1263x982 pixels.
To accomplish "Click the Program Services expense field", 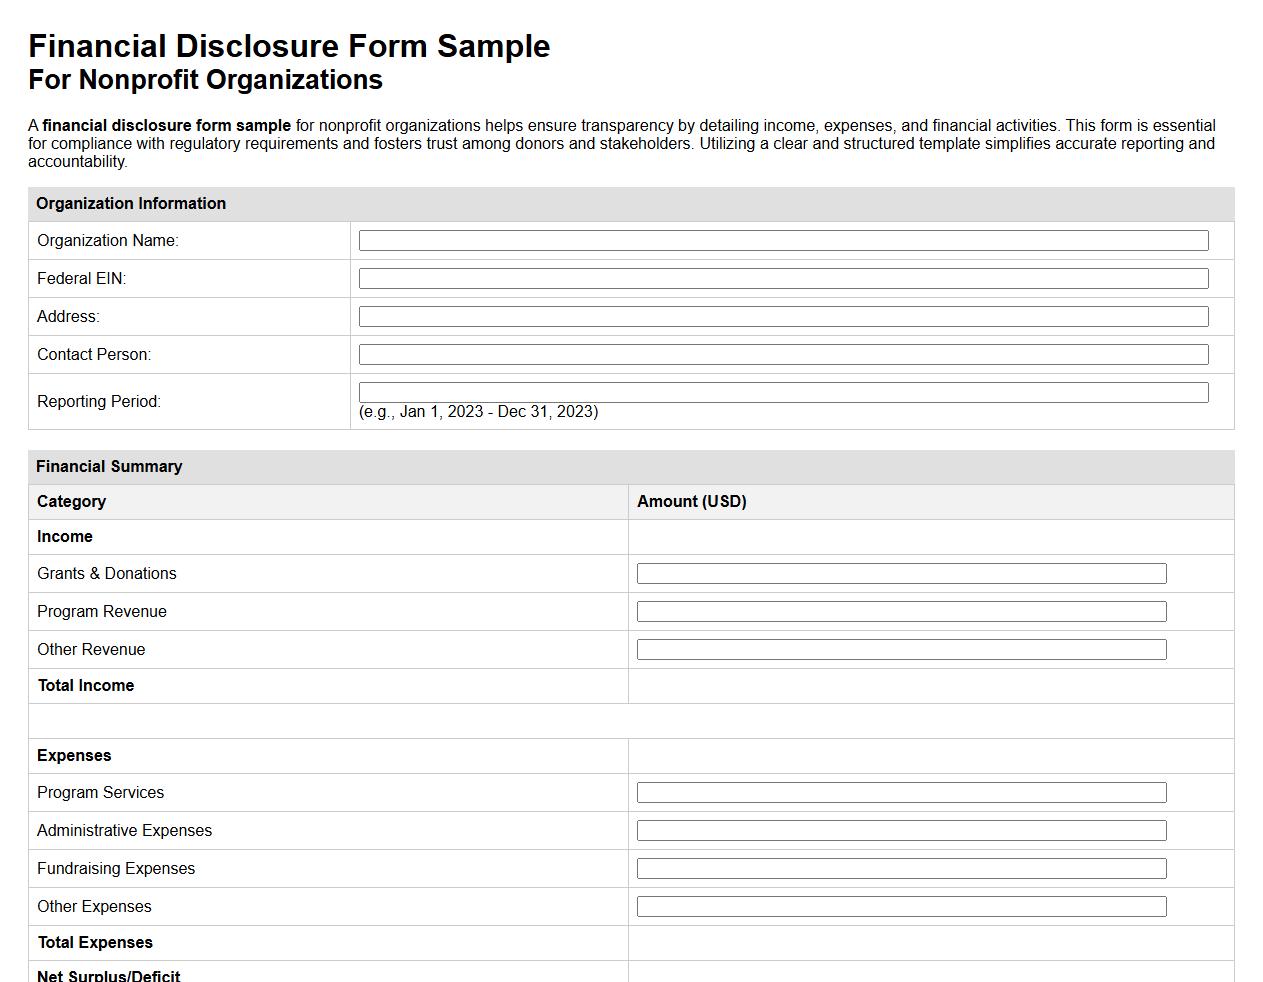I will 901,792.
